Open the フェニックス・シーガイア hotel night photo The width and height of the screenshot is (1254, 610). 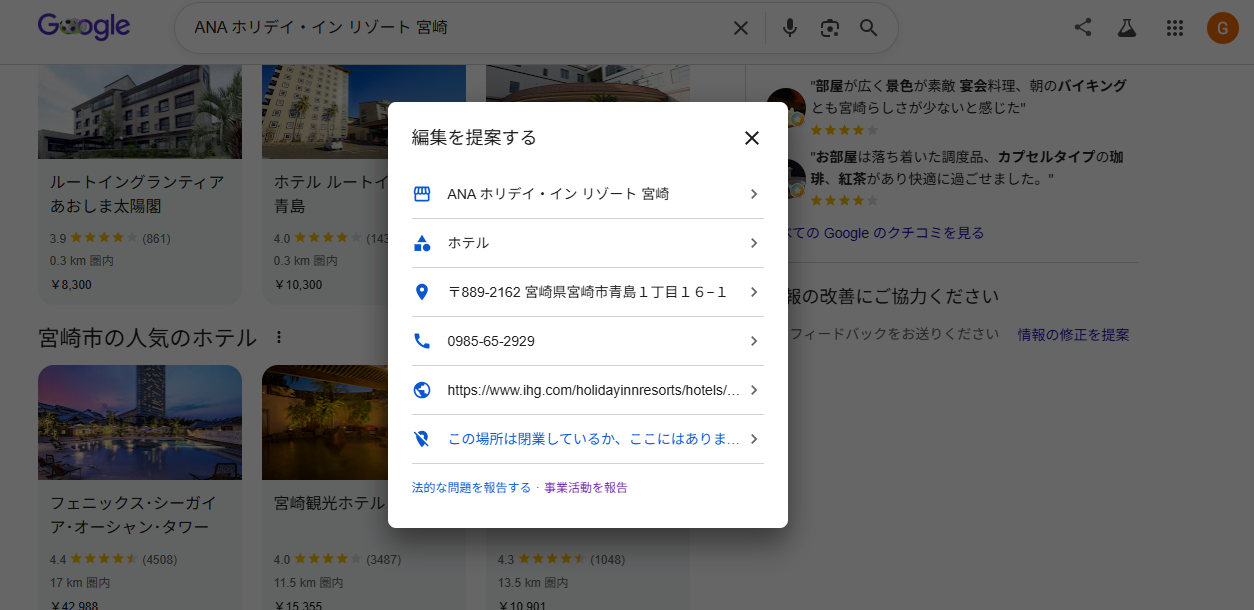(x=140, y=422)
